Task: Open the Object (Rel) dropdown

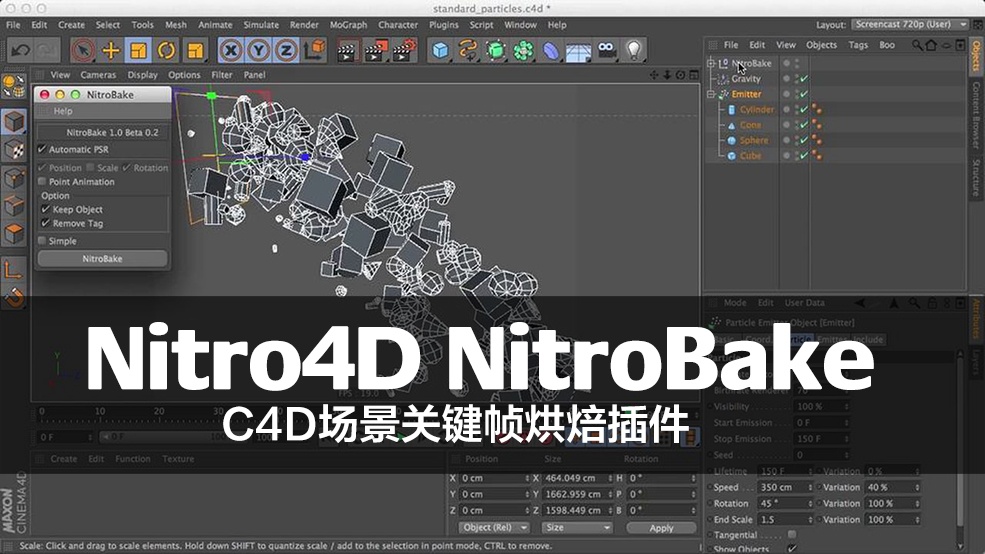Action: point(494,528)
